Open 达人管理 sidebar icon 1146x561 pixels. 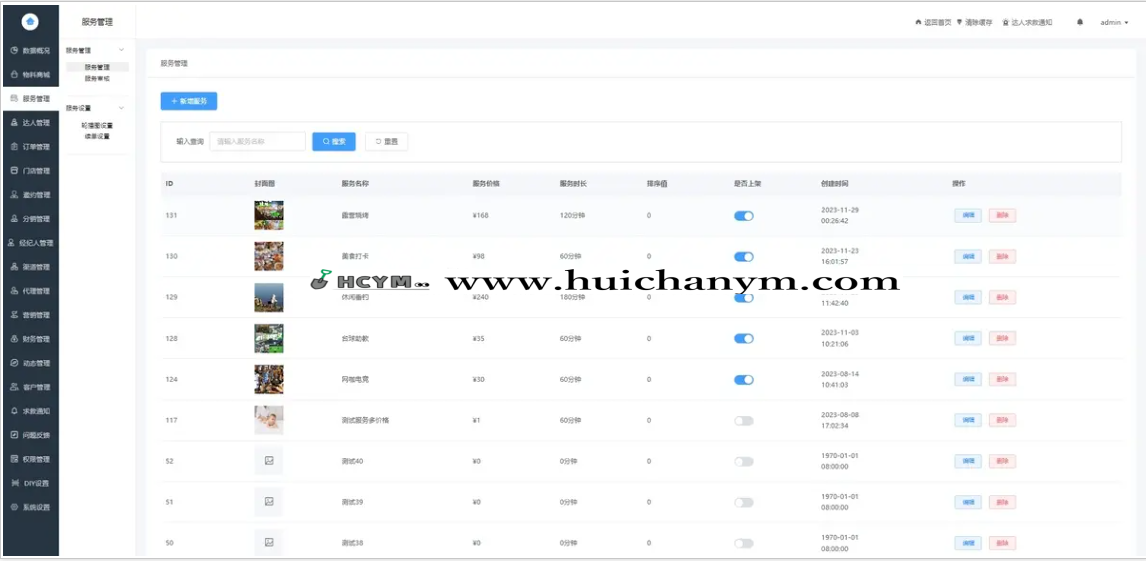[x=14, y=123]
